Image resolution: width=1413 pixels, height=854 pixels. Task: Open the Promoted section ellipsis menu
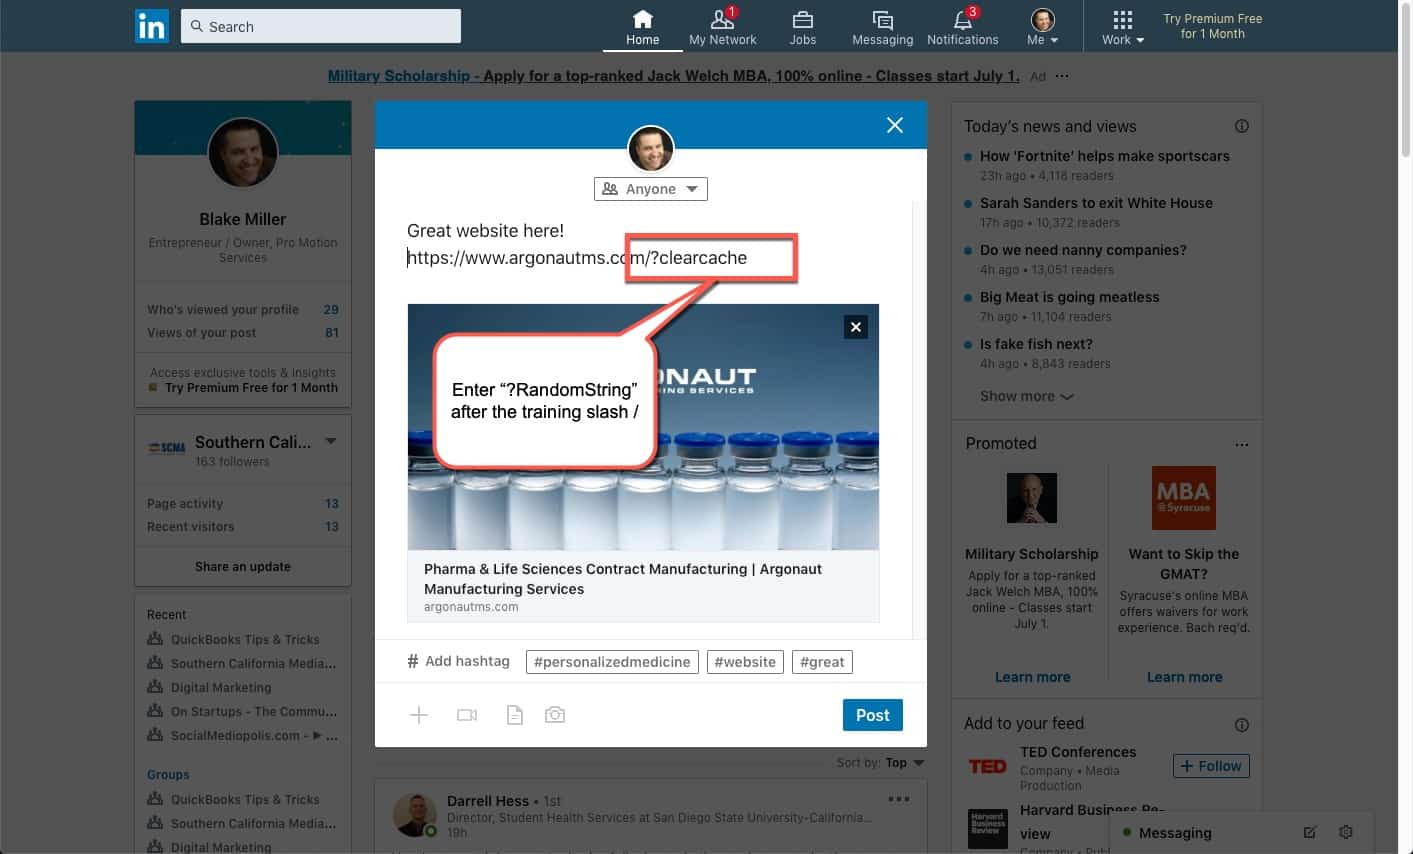click(x=1241, y=444)
